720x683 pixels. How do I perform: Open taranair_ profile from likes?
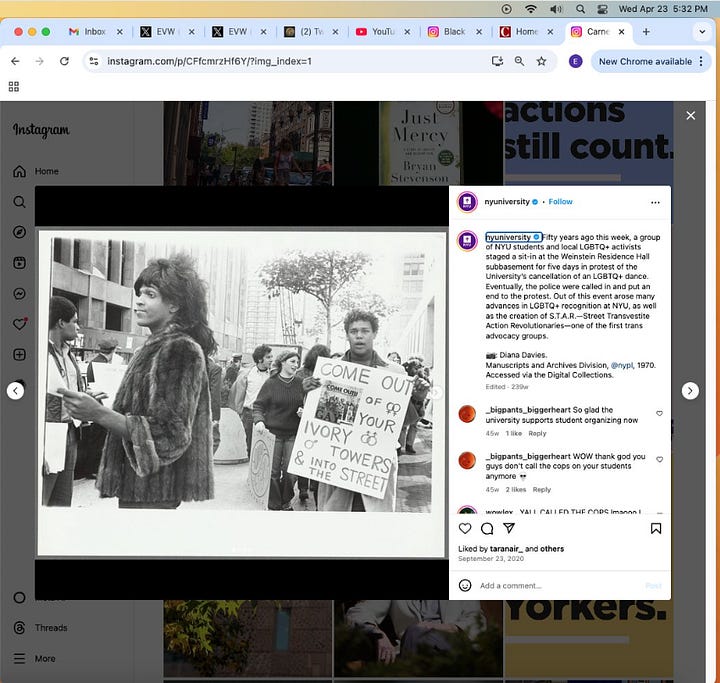click(506, 548)
